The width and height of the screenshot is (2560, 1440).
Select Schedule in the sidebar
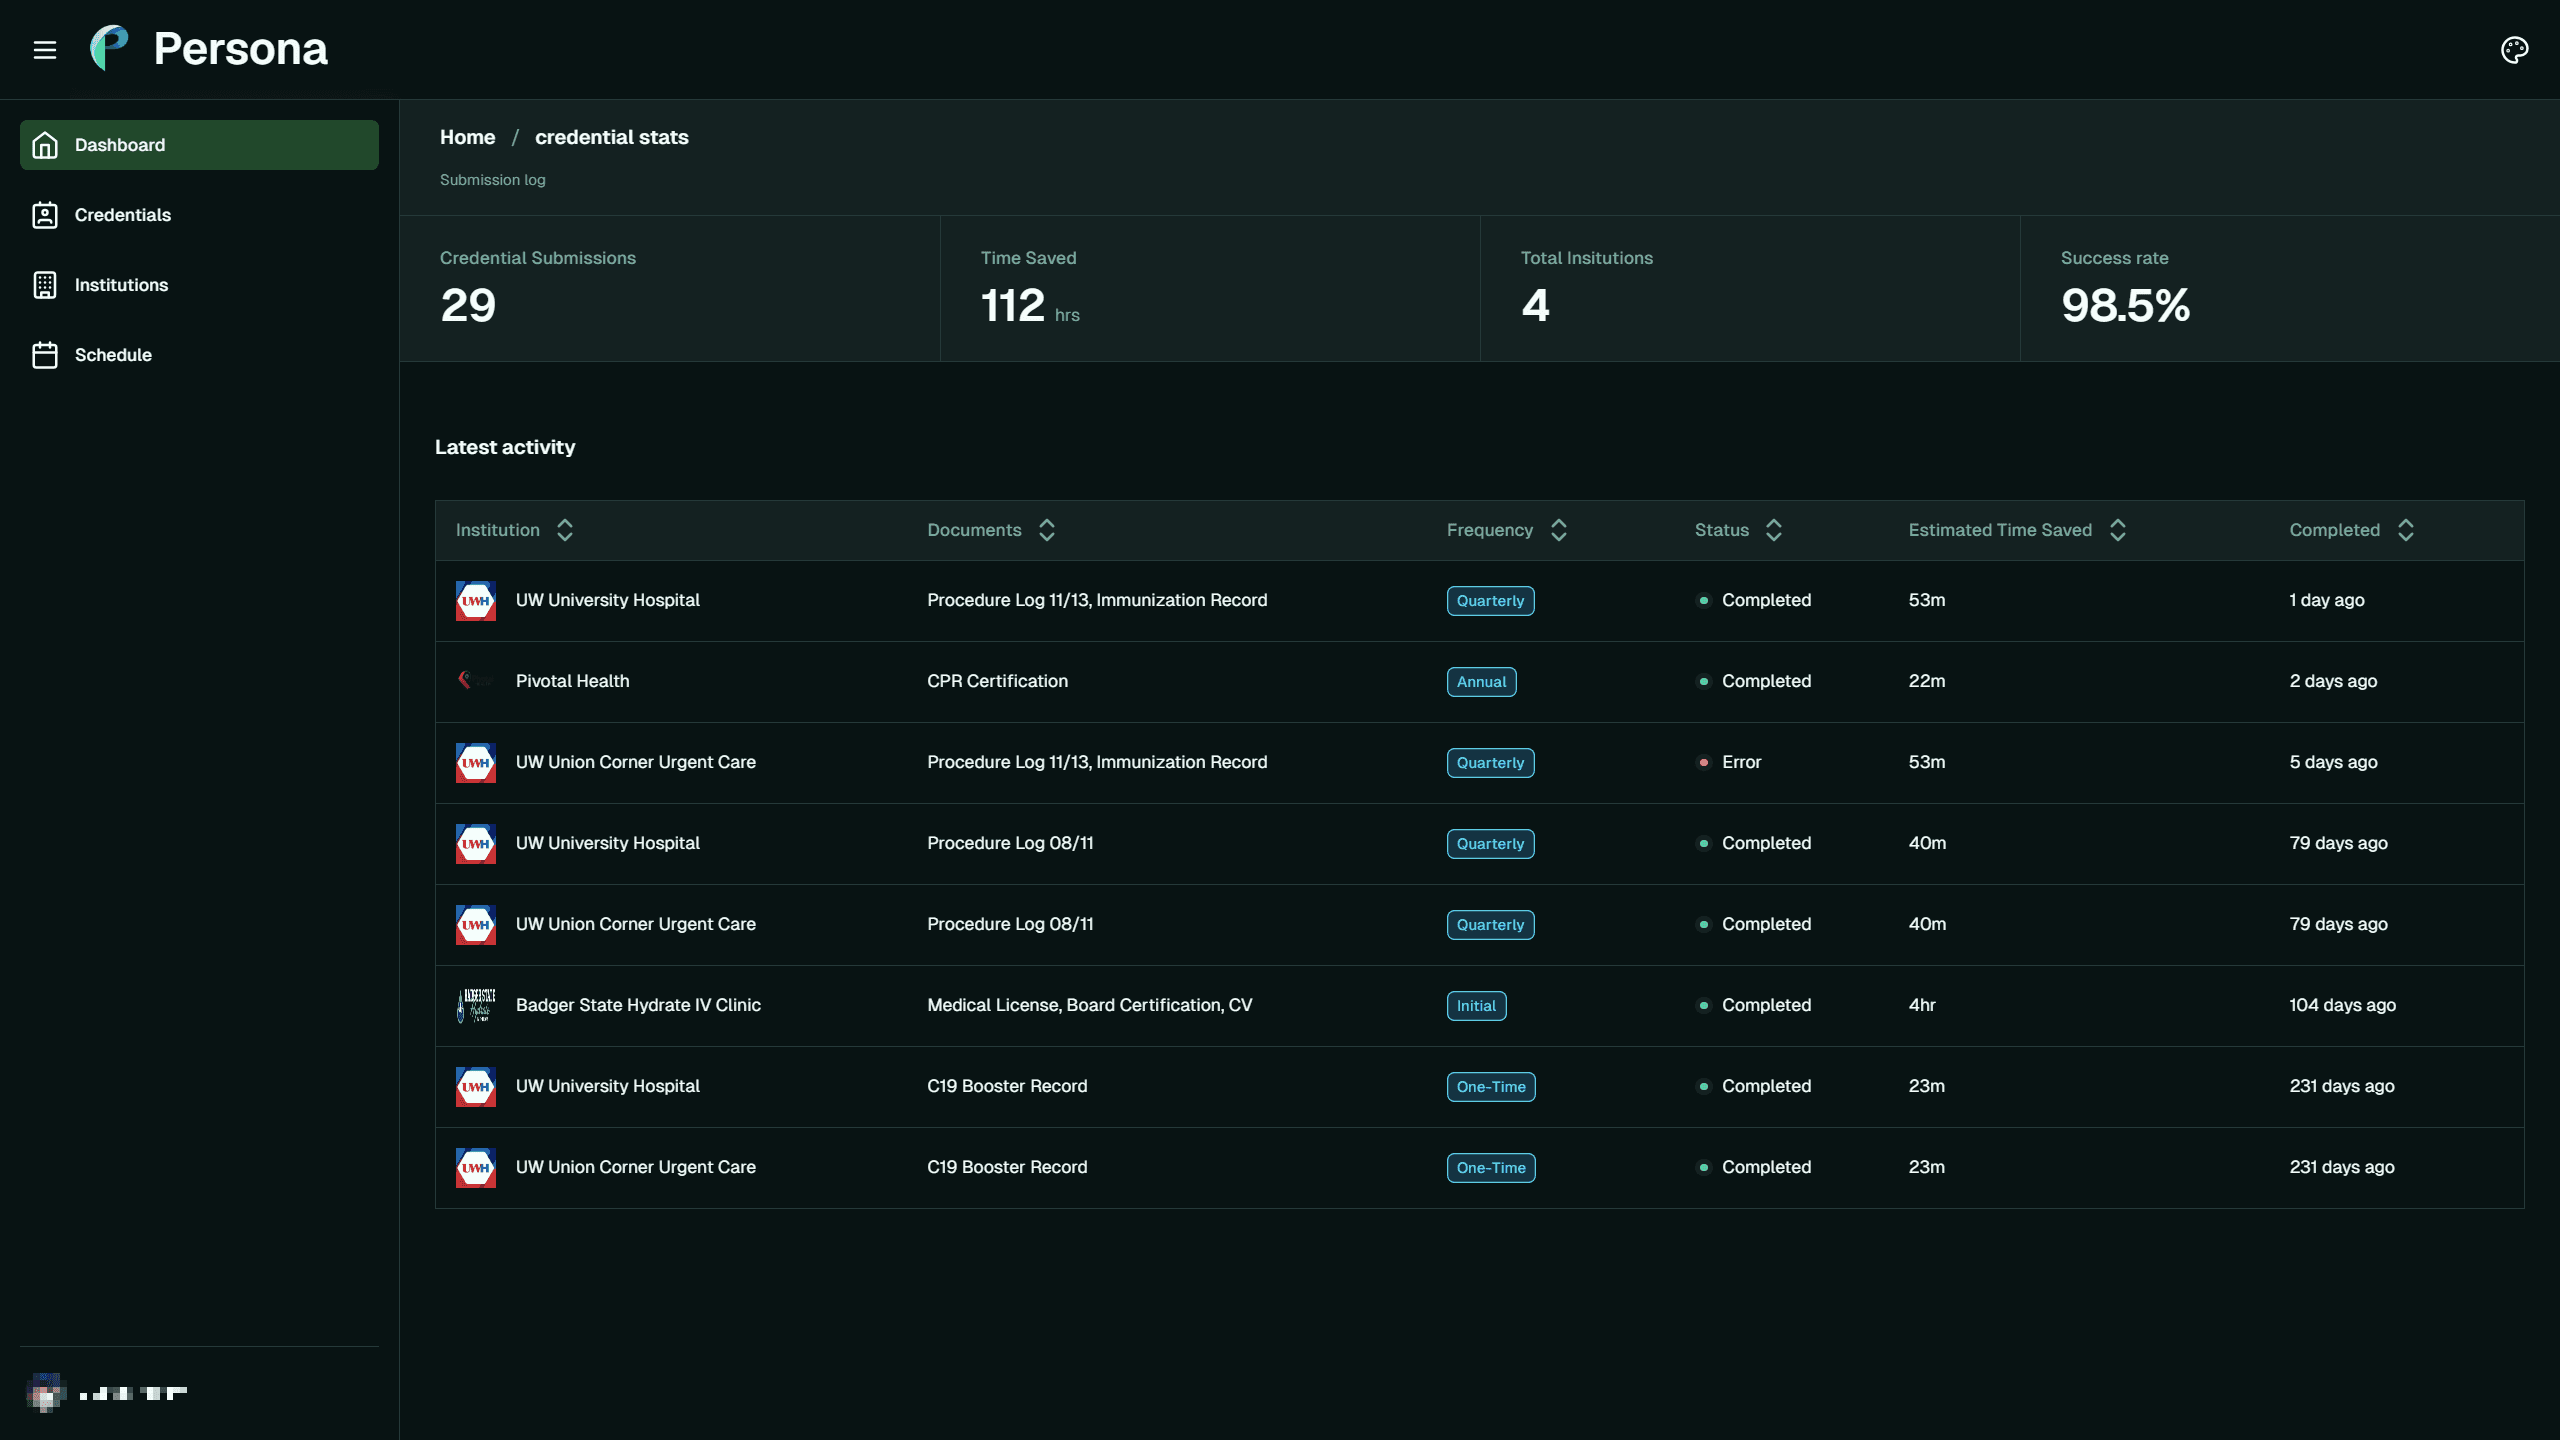tap(114, 354)
